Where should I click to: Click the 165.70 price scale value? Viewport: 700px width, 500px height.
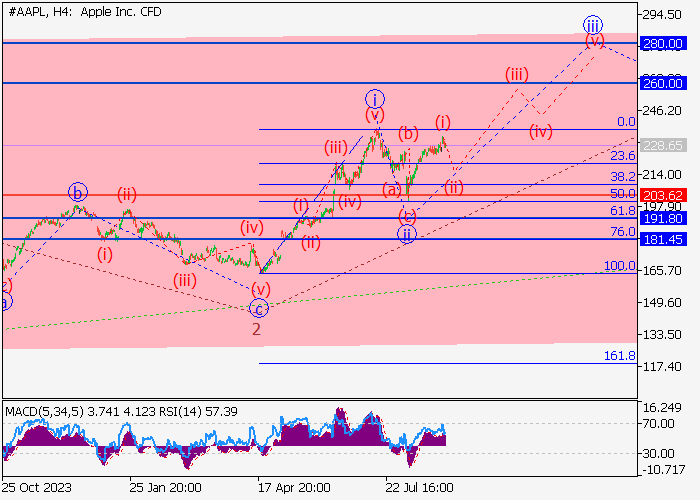(x=662, y=271)
